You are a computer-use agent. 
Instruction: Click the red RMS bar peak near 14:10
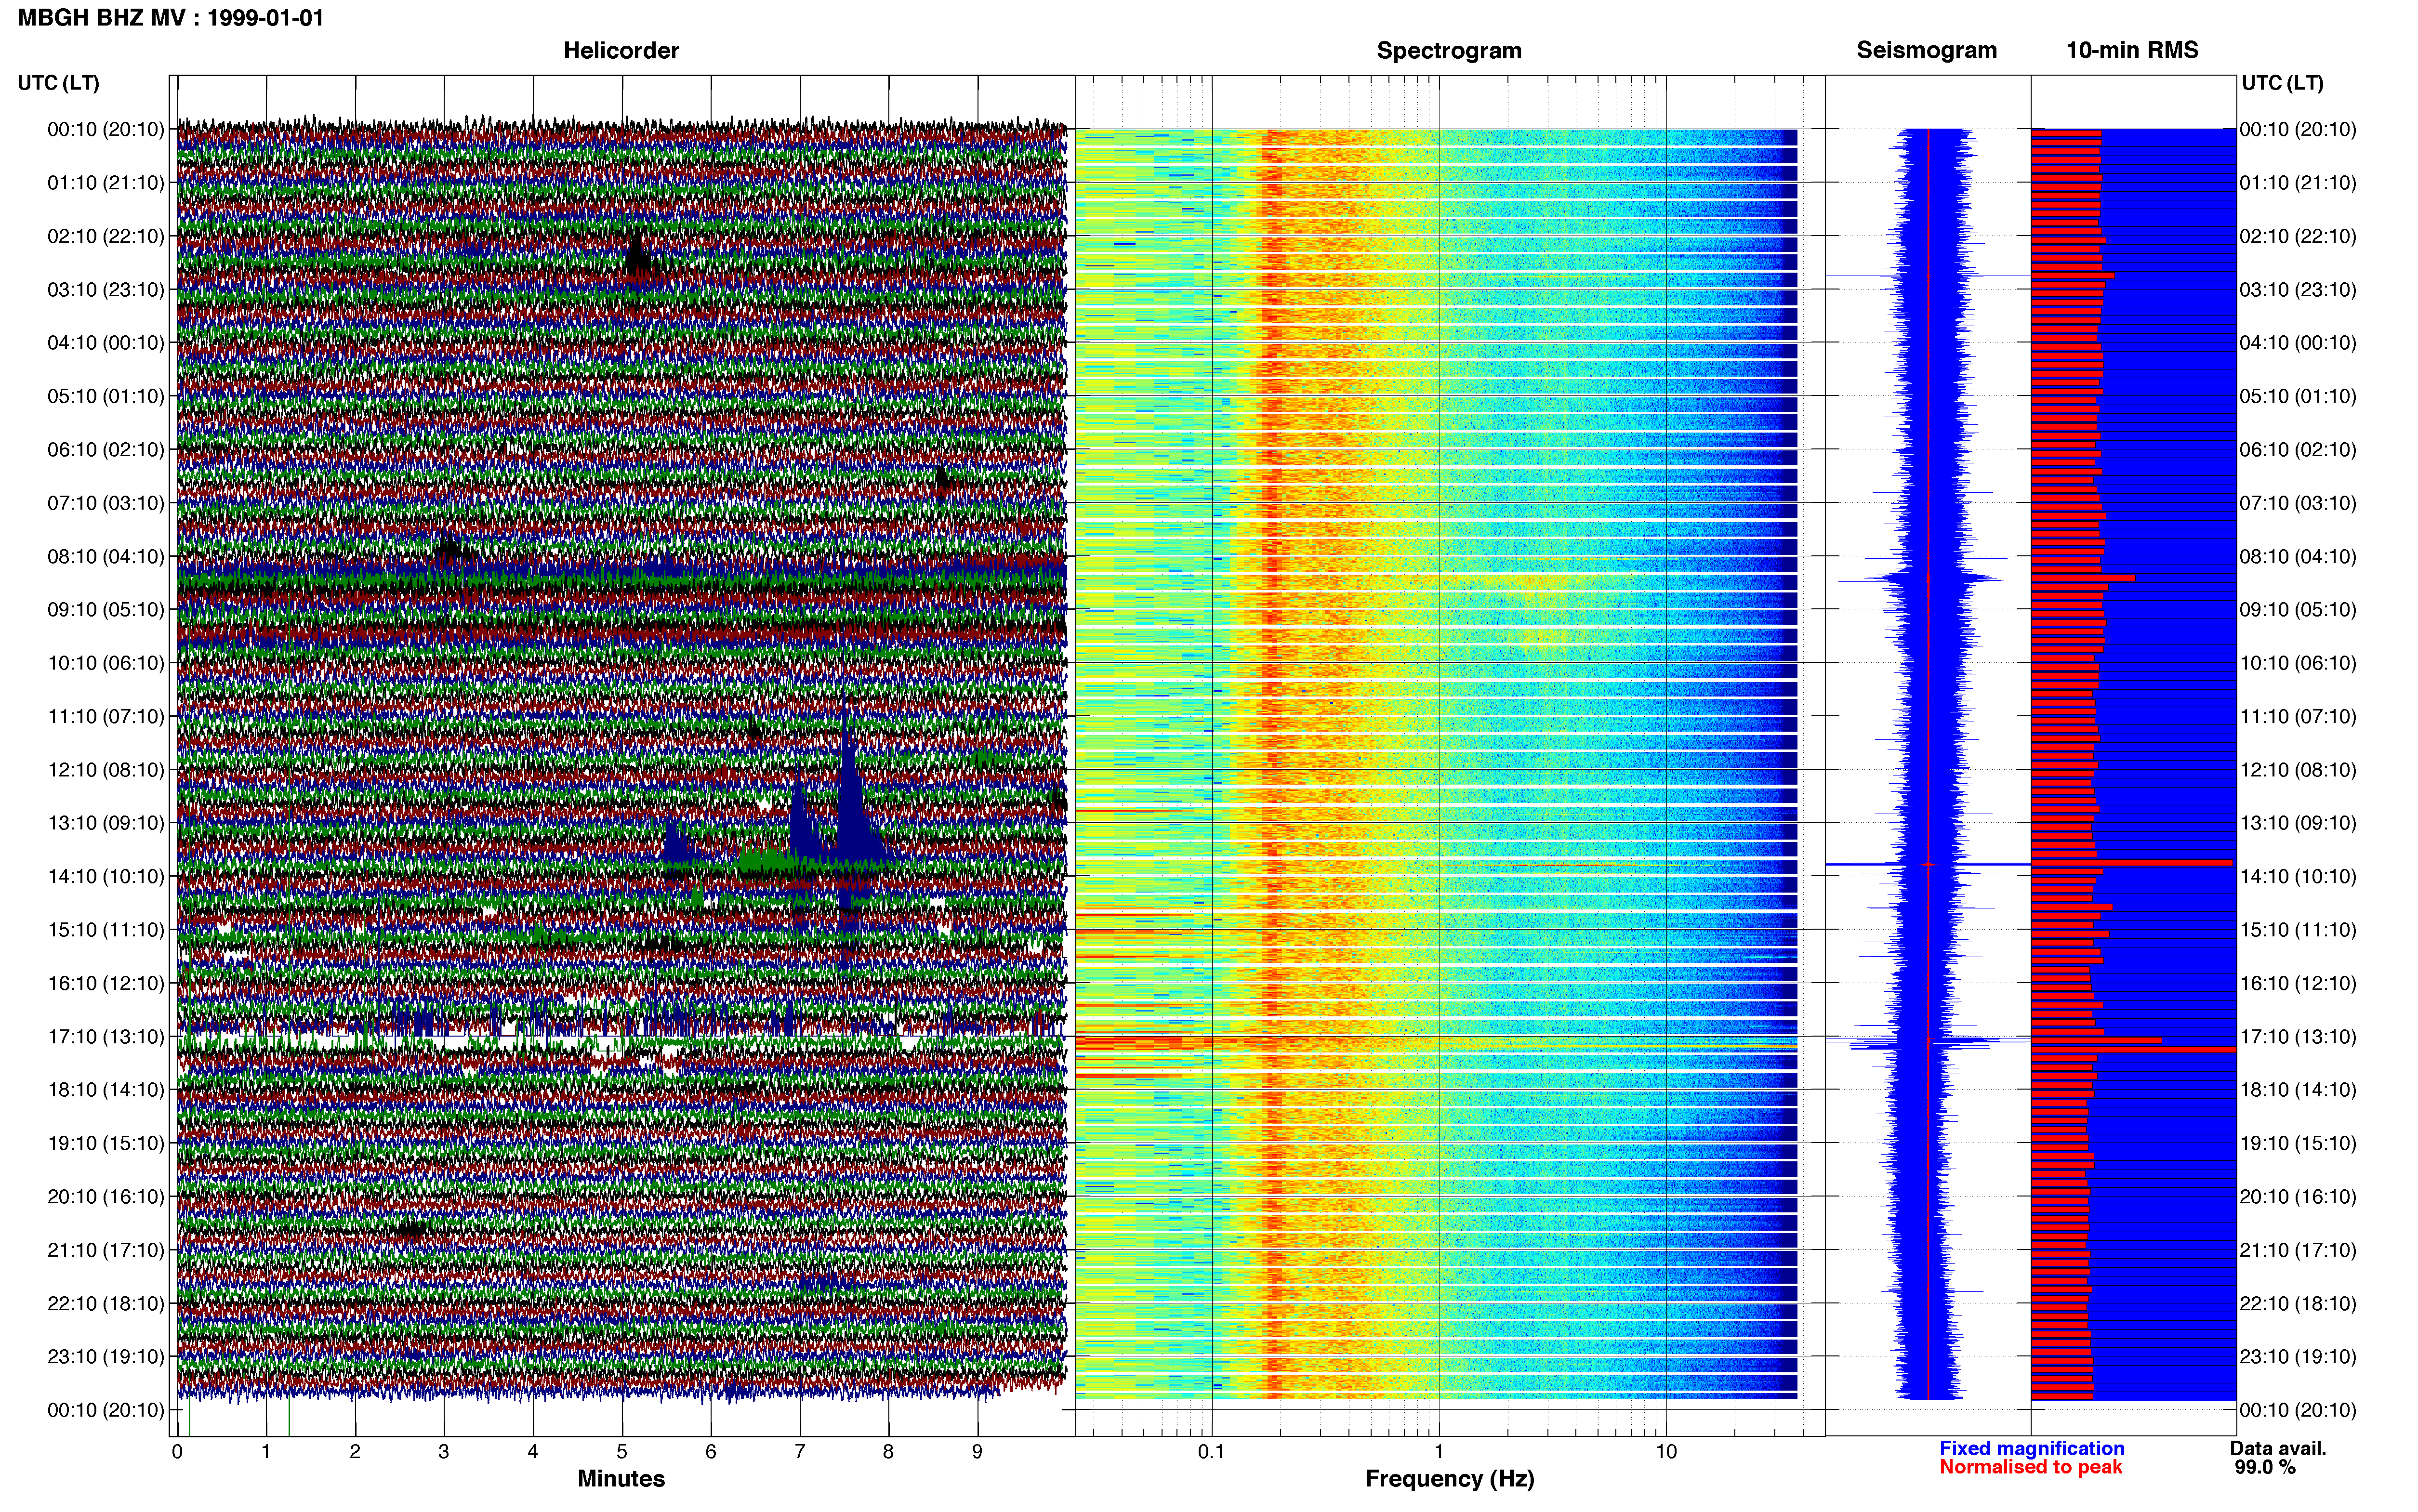2131,862
